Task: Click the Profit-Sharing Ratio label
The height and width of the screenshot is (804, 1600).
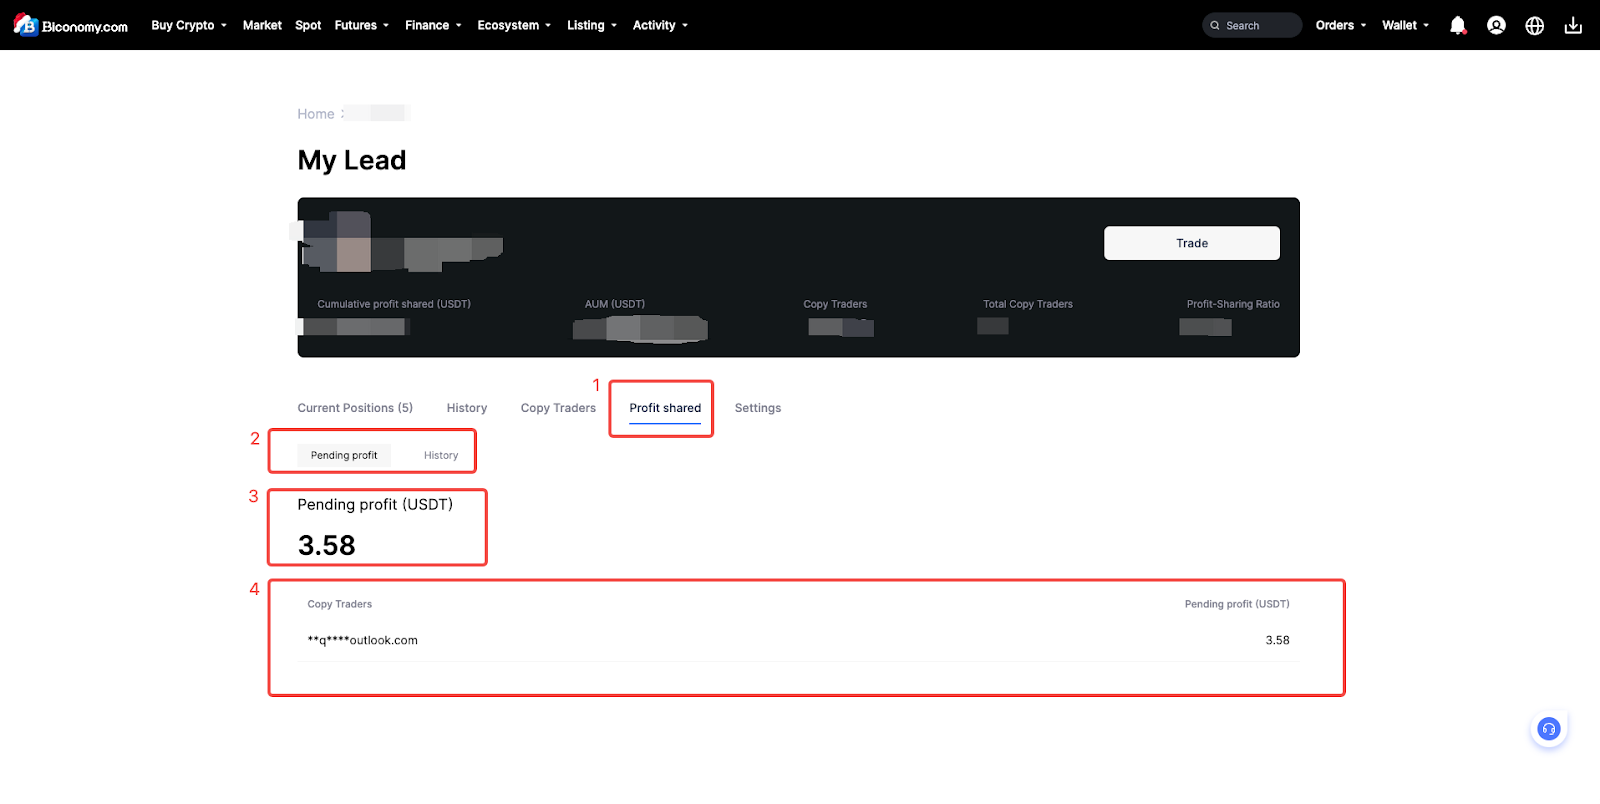Action: point(1233,304)
